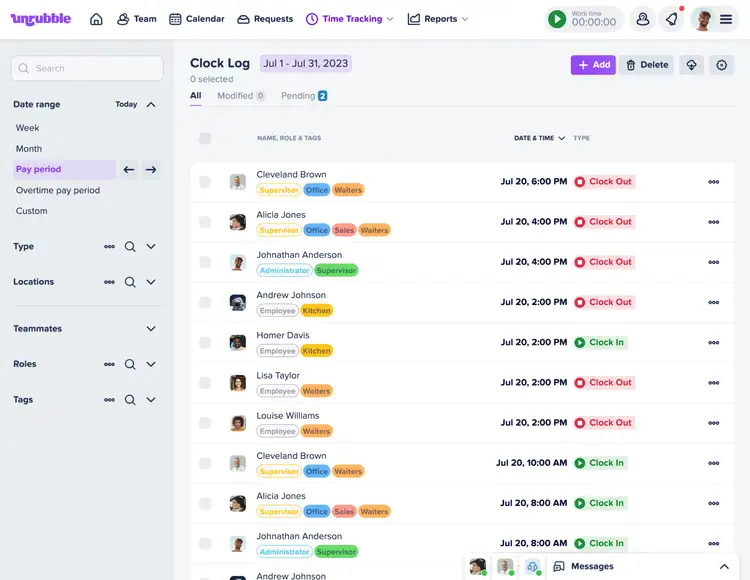Click the home icon in top navigation
The height and width of the screenshot is (580, 750).
[x=96, y=19]
